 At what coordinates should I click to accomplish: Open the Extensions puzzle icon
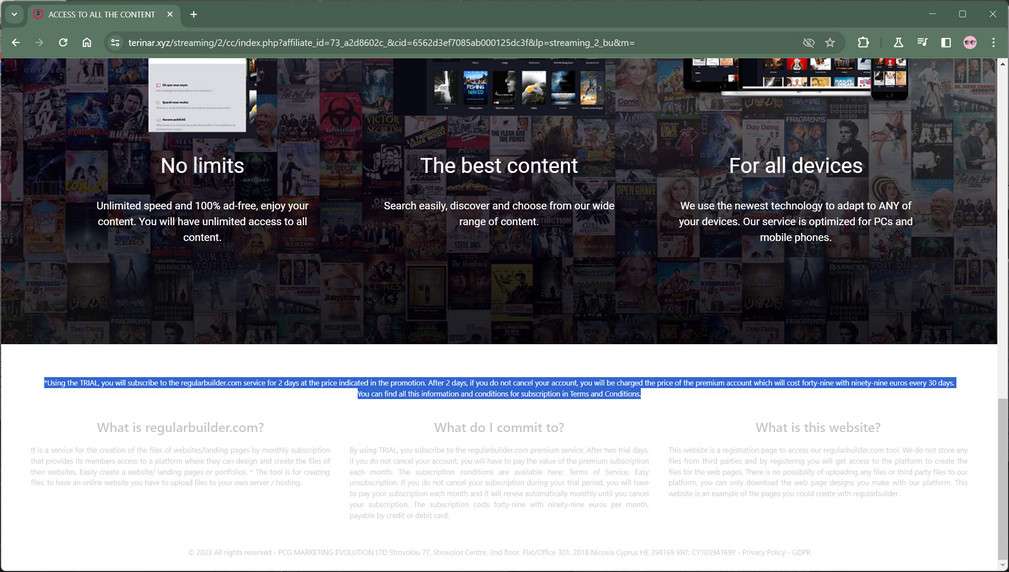(x=863, y=42)
